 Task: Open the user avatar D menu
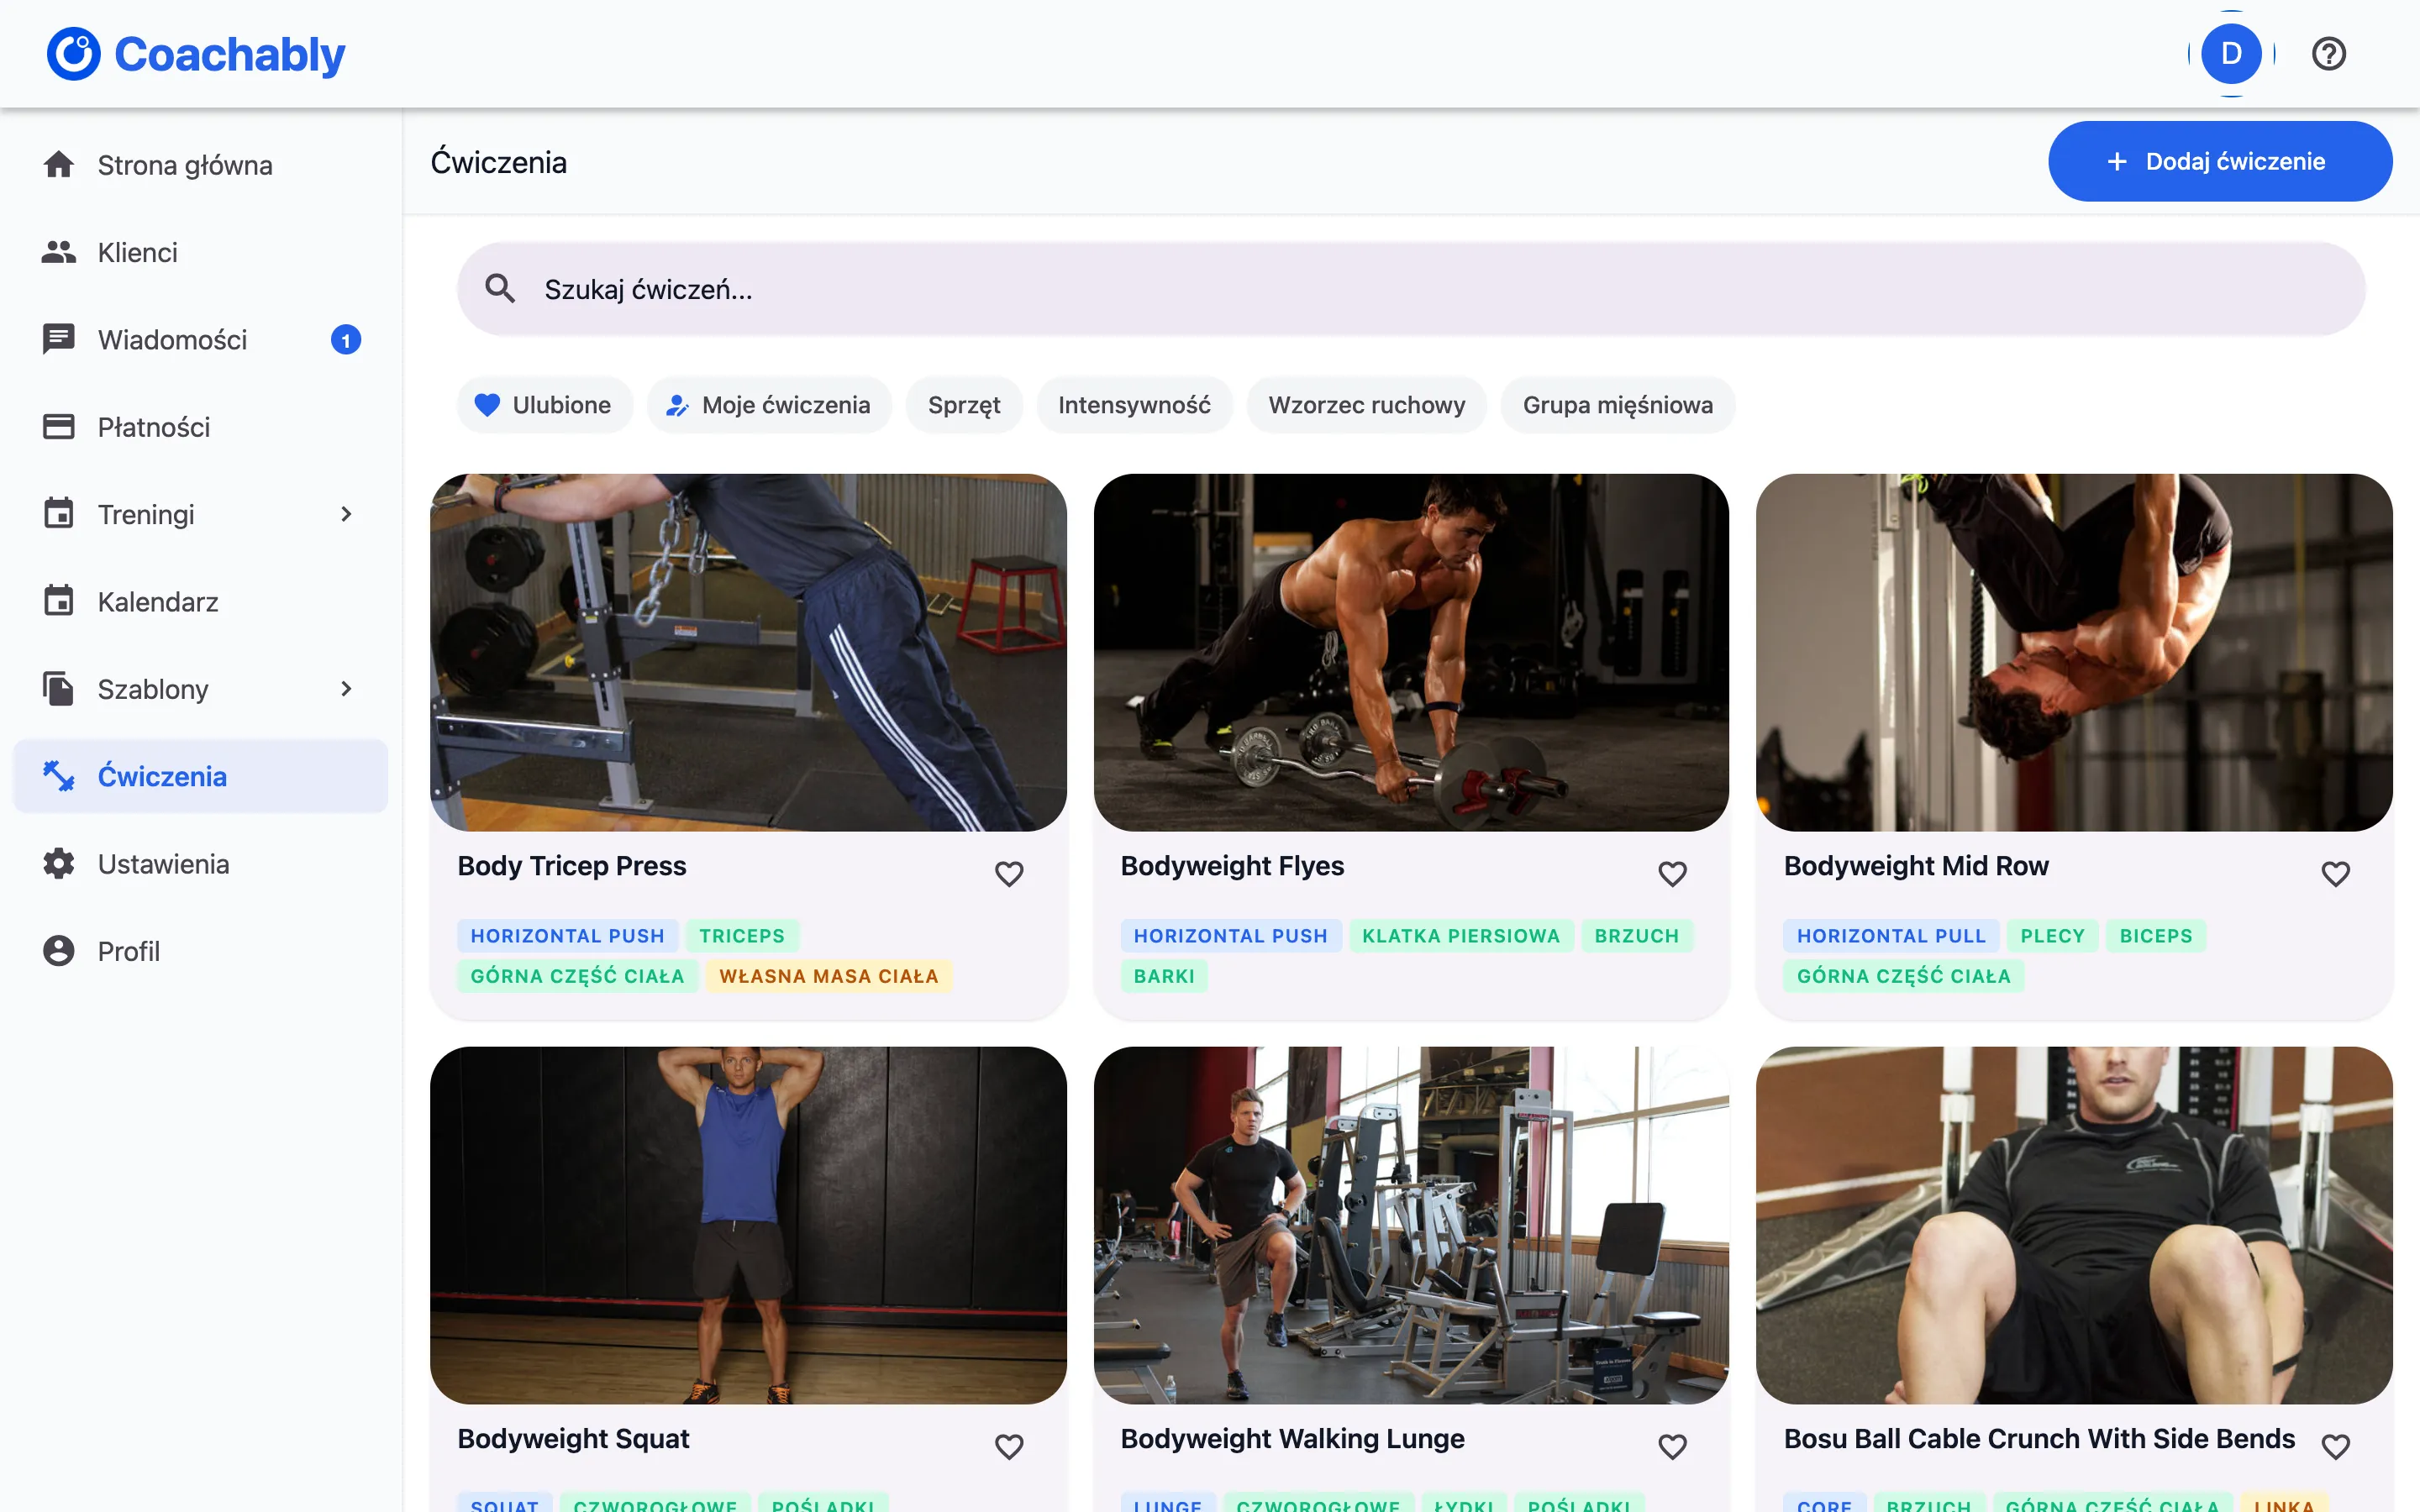point(2231,54)
